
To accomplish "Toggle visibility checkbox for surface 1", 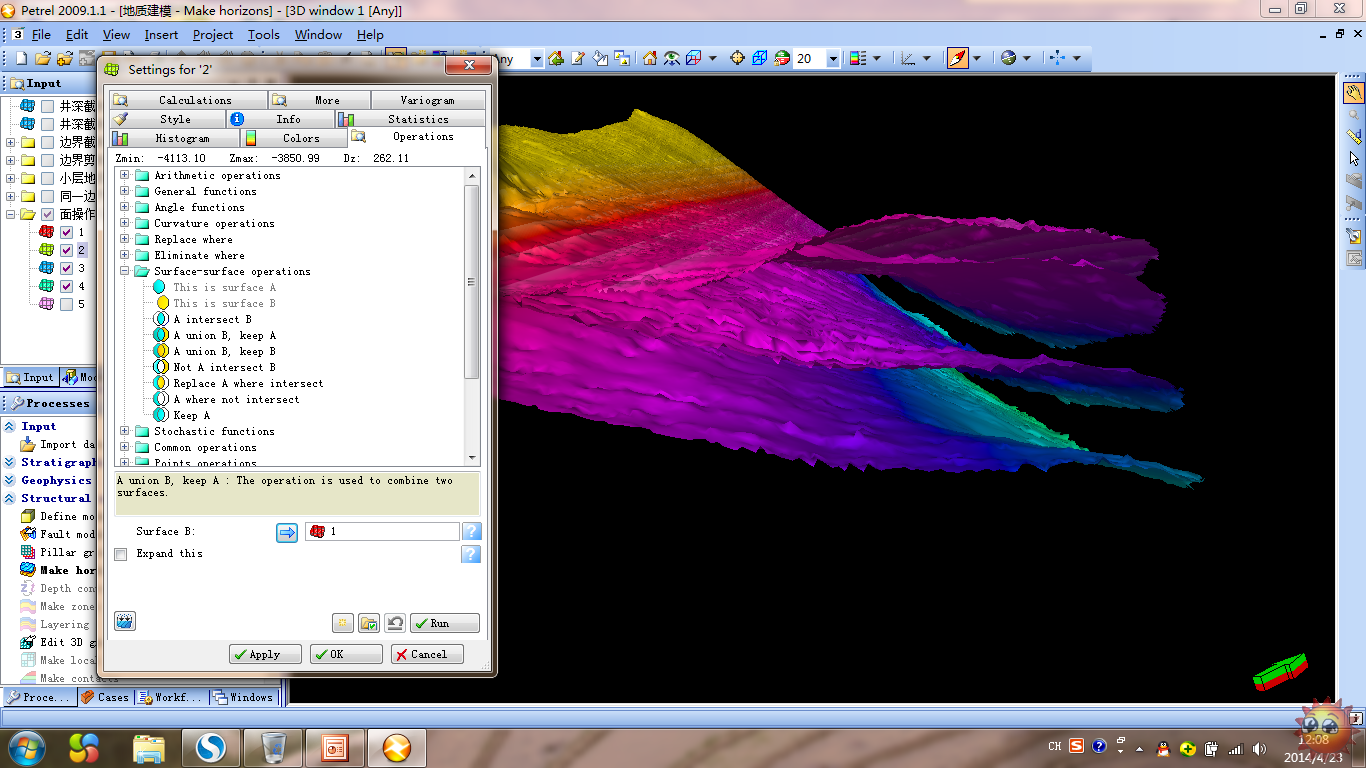I will click(67, 232).
